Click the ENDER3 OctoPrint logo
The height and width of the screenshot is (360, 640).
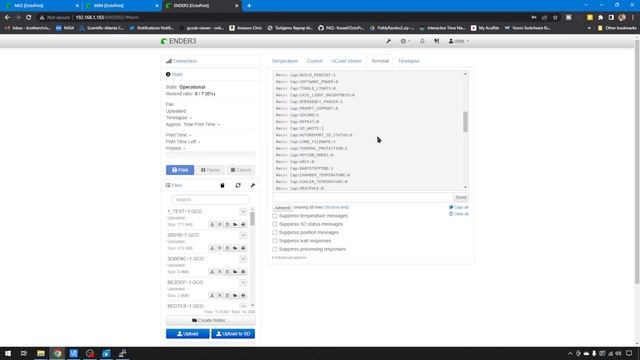point(178,41)
